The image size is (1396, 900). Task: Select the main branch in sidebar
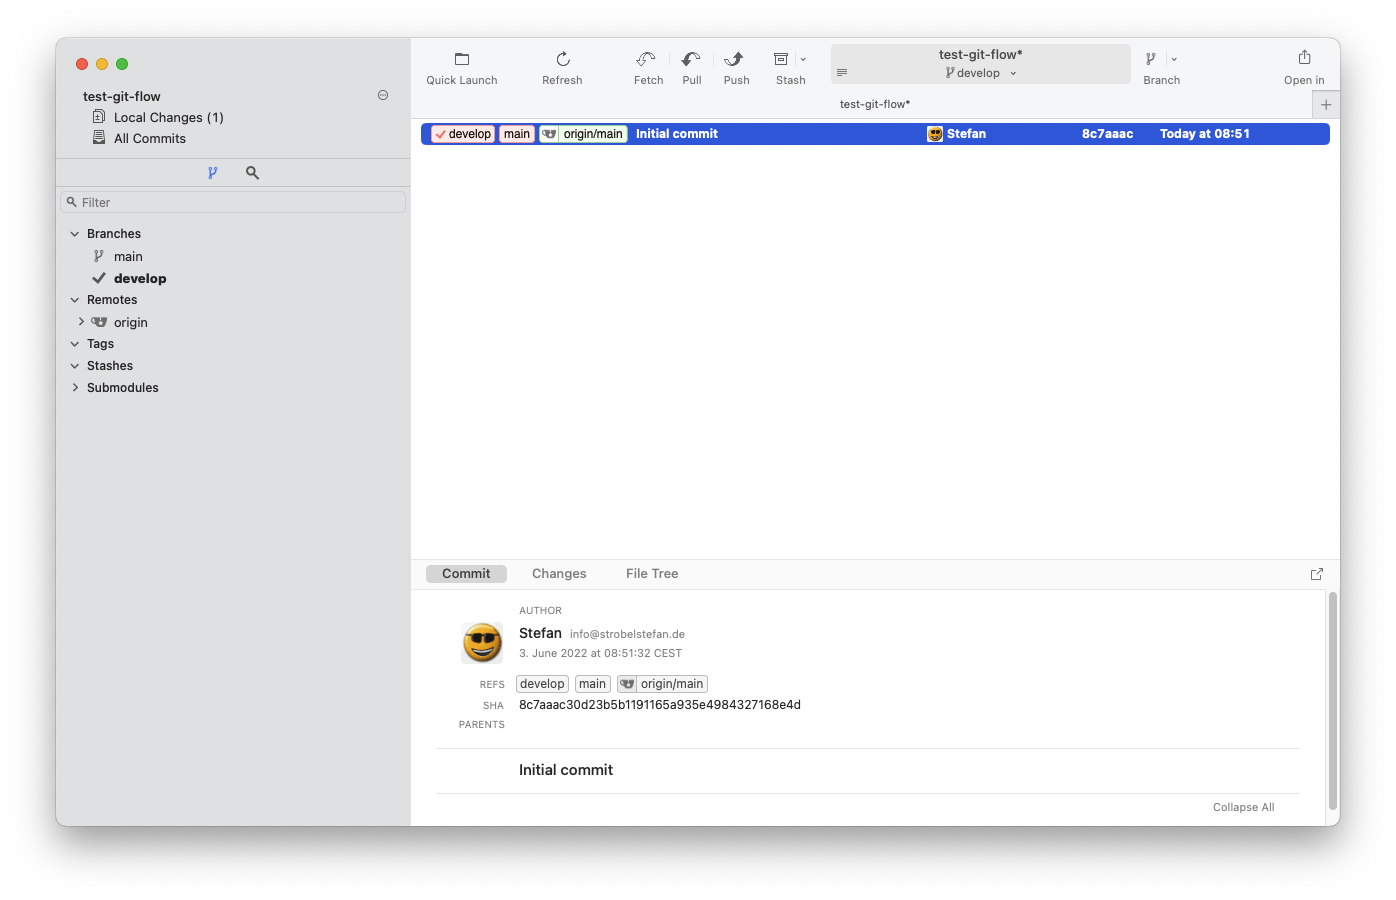tap(127, 256)
